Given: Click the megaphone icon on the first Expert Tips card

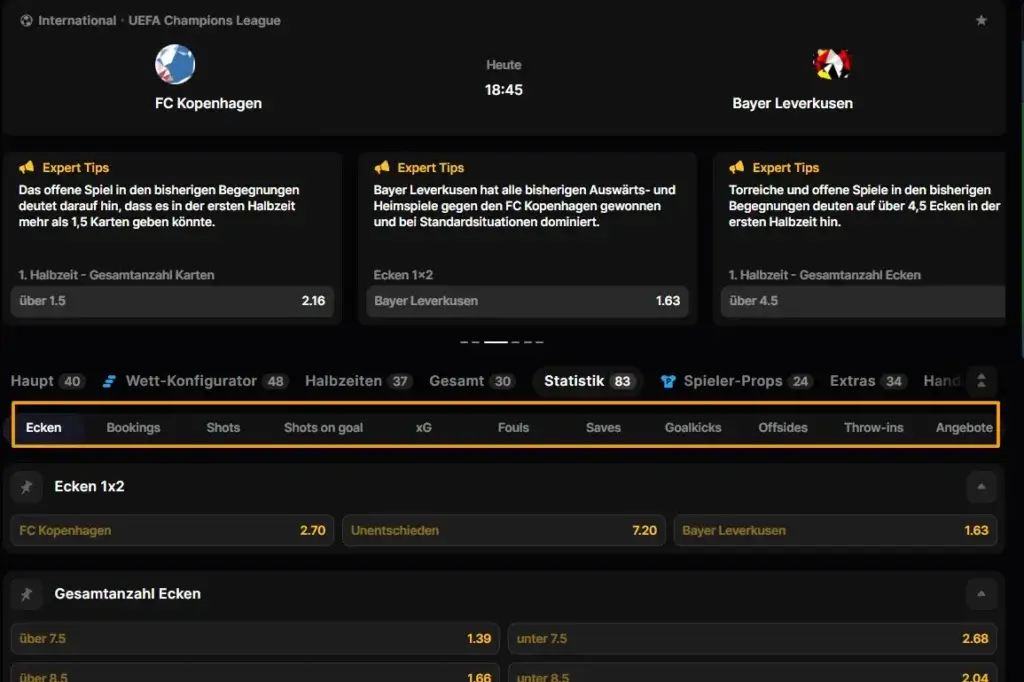Looking at the screenshot, I should 26,168.
